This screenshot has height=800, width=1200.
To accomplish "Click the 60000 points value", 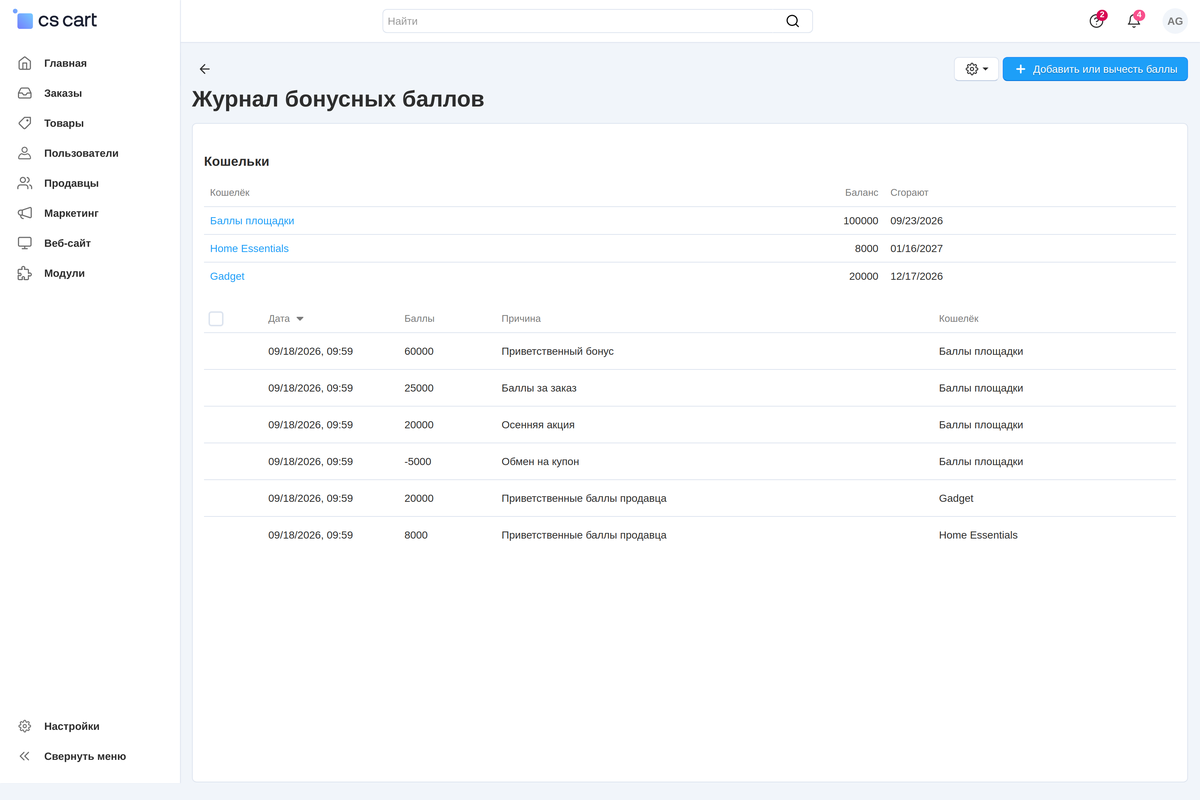I will point(419,352).
